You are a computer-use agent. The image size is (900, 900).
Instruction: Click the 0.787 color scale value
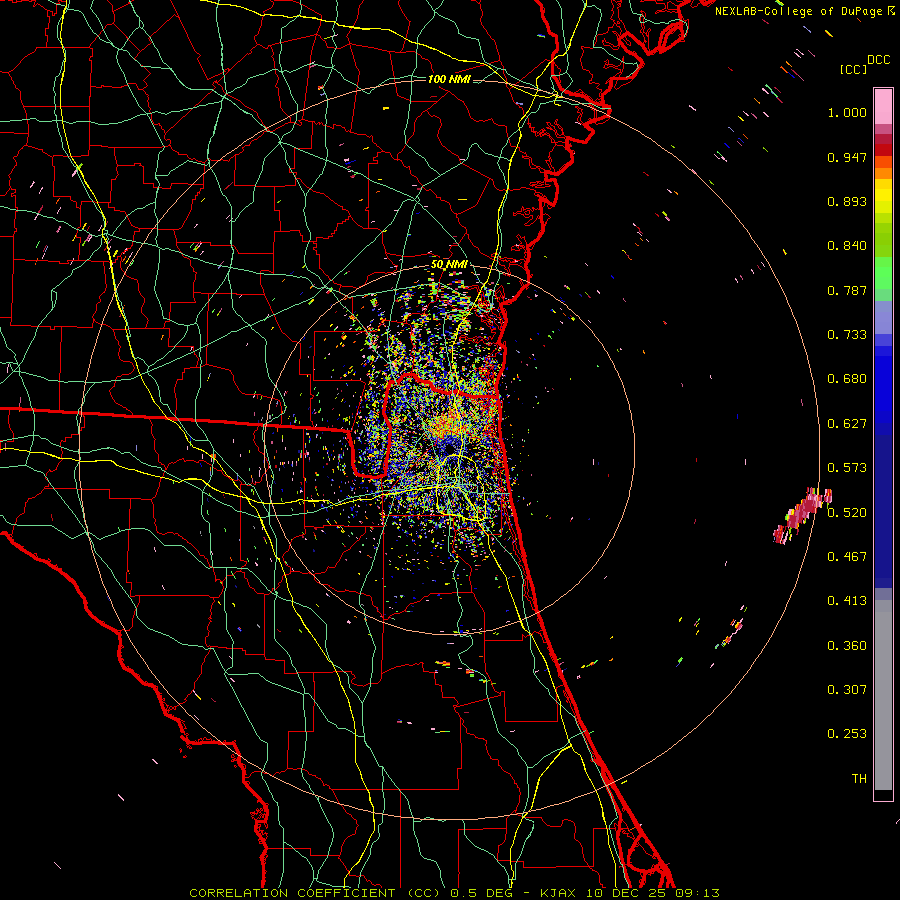pyautogui.click(x=847, y=290)
